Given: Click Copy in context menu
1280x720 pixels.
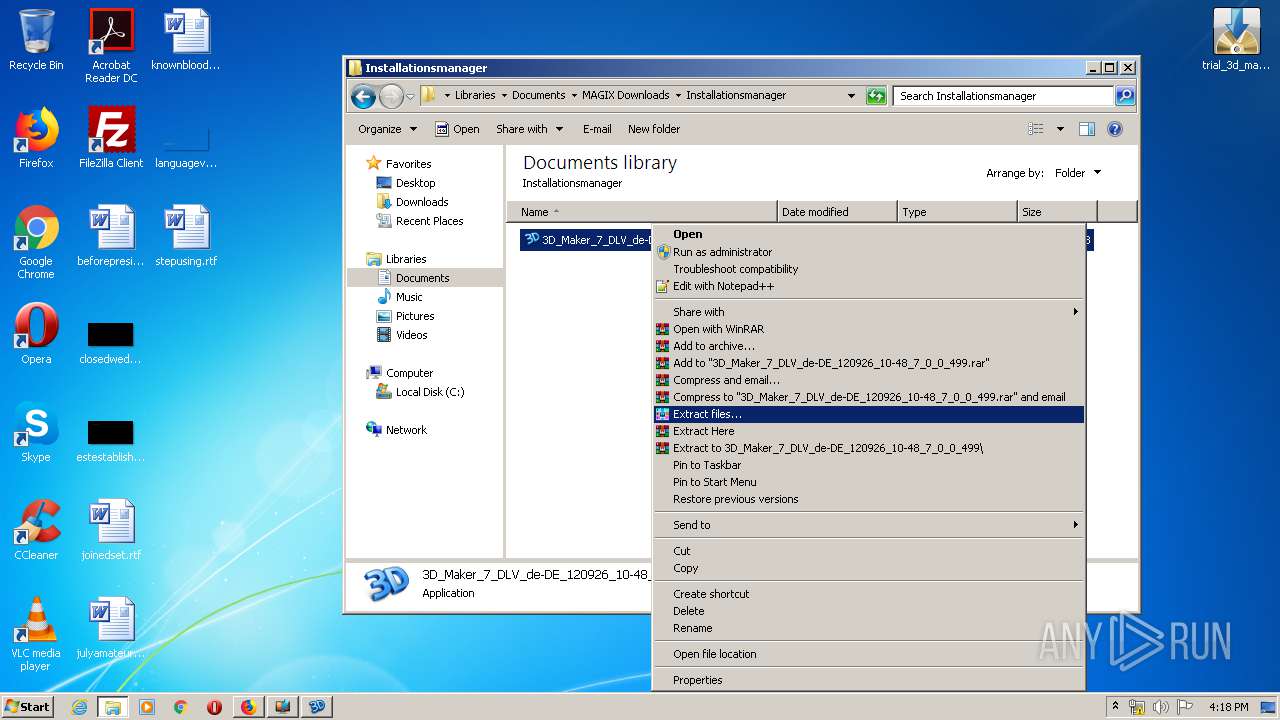Looking at the screenshot, I should coord(869,568).
